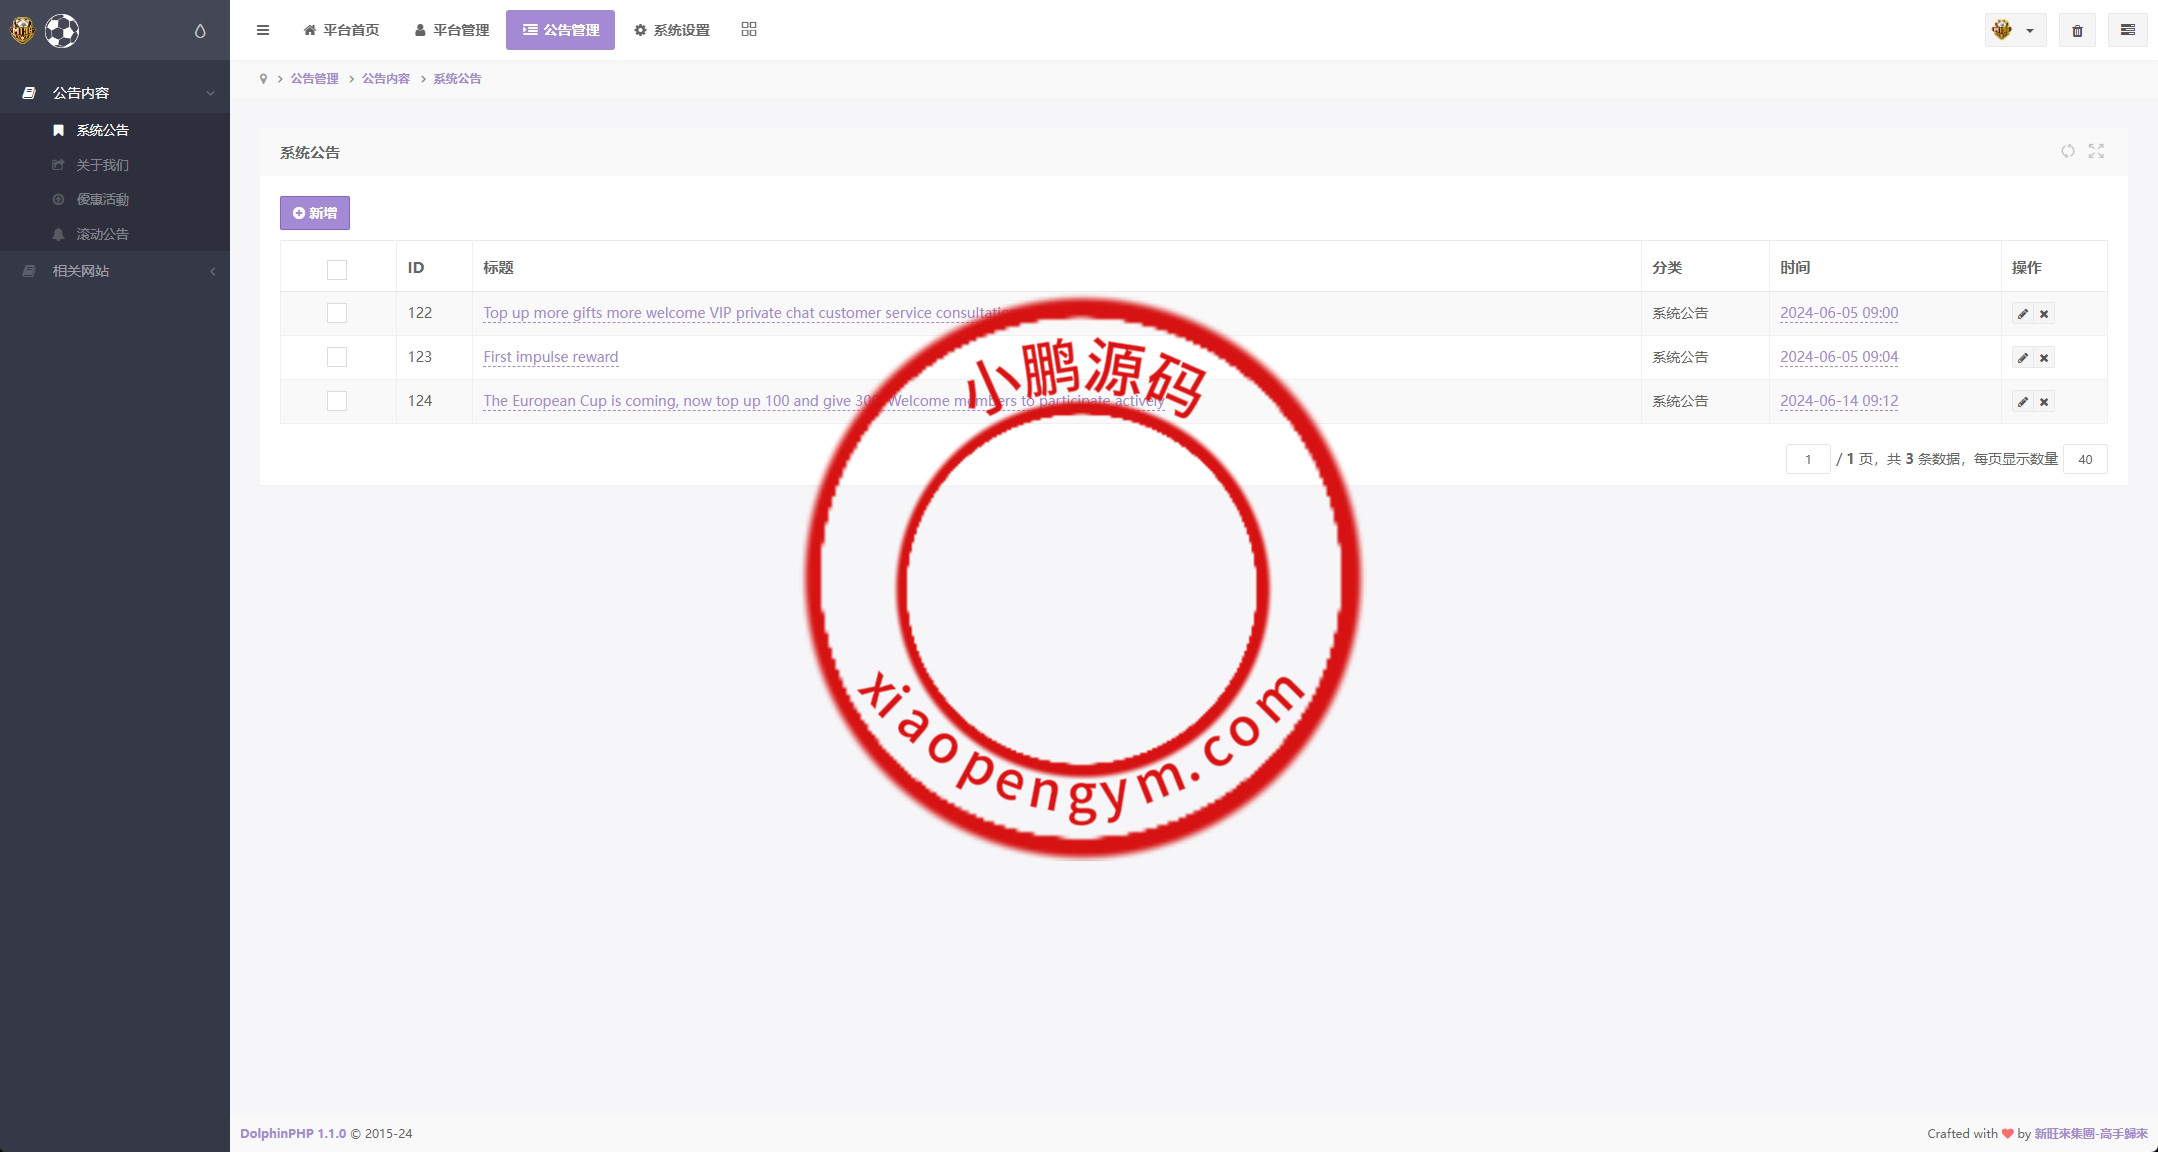Delete announcement ID 123 with X icon

pyautogui.click(x=2045, y=357)
